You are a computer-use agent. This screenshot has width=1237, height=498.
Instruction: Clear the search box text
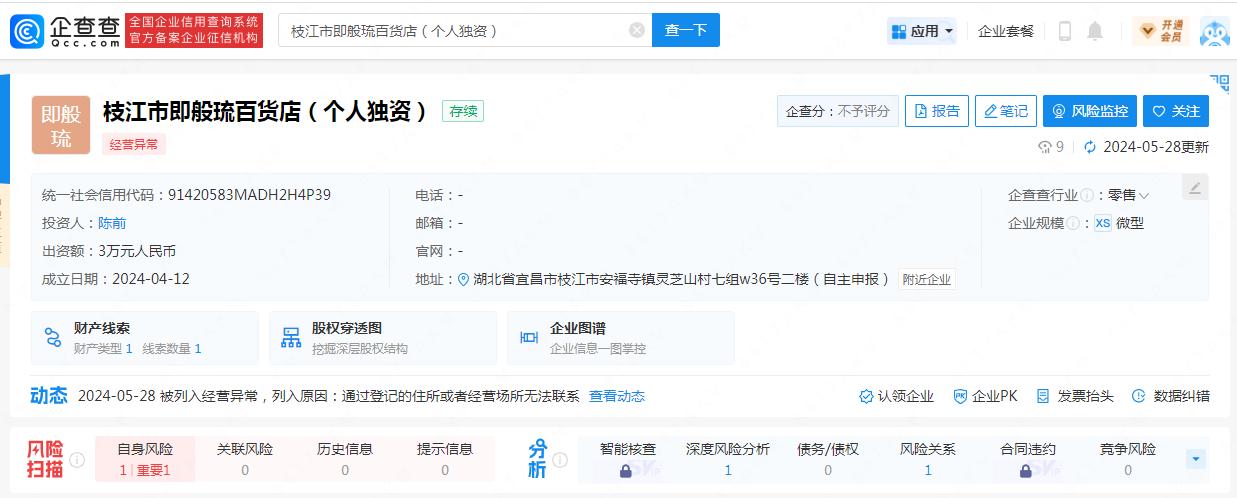click(637, 30)
